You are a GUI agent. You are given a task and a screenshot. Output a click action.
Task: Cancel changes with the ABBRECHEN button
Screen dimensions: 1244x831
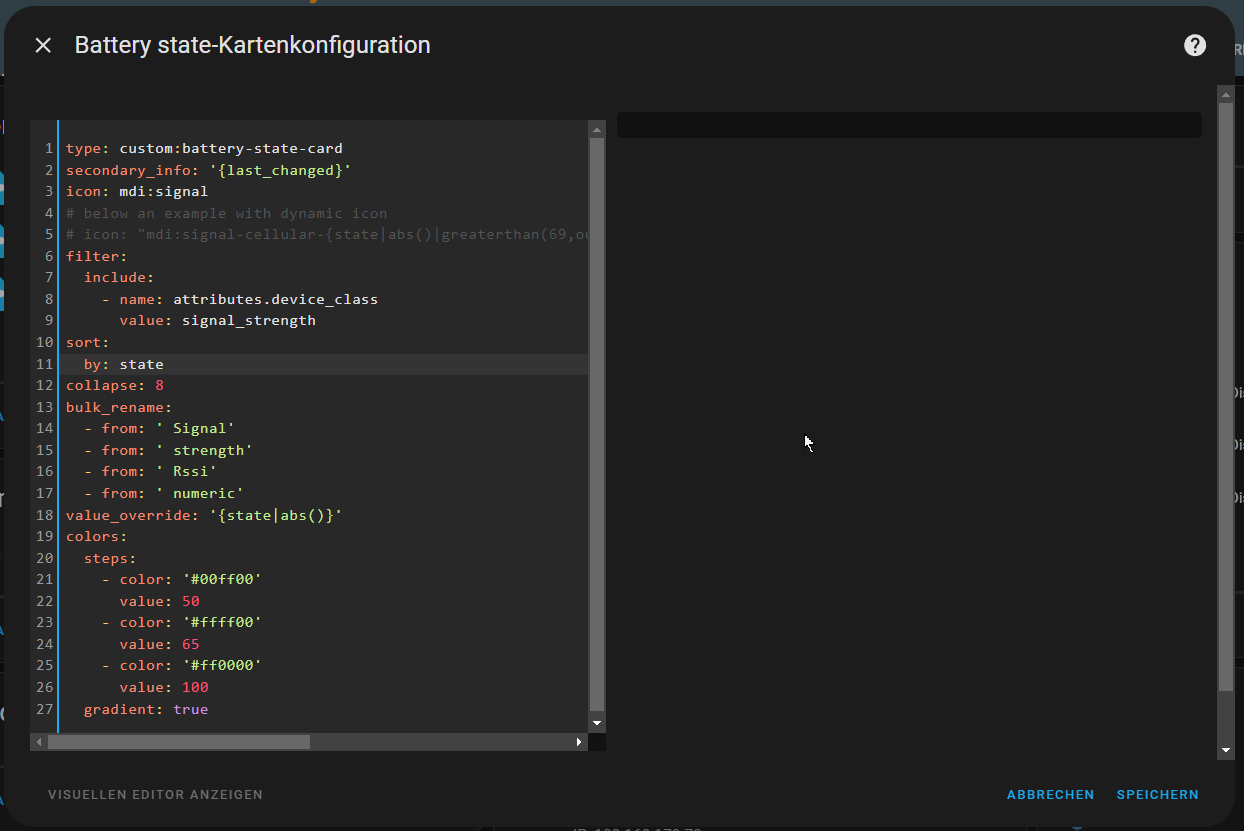tap(1050, 795)
